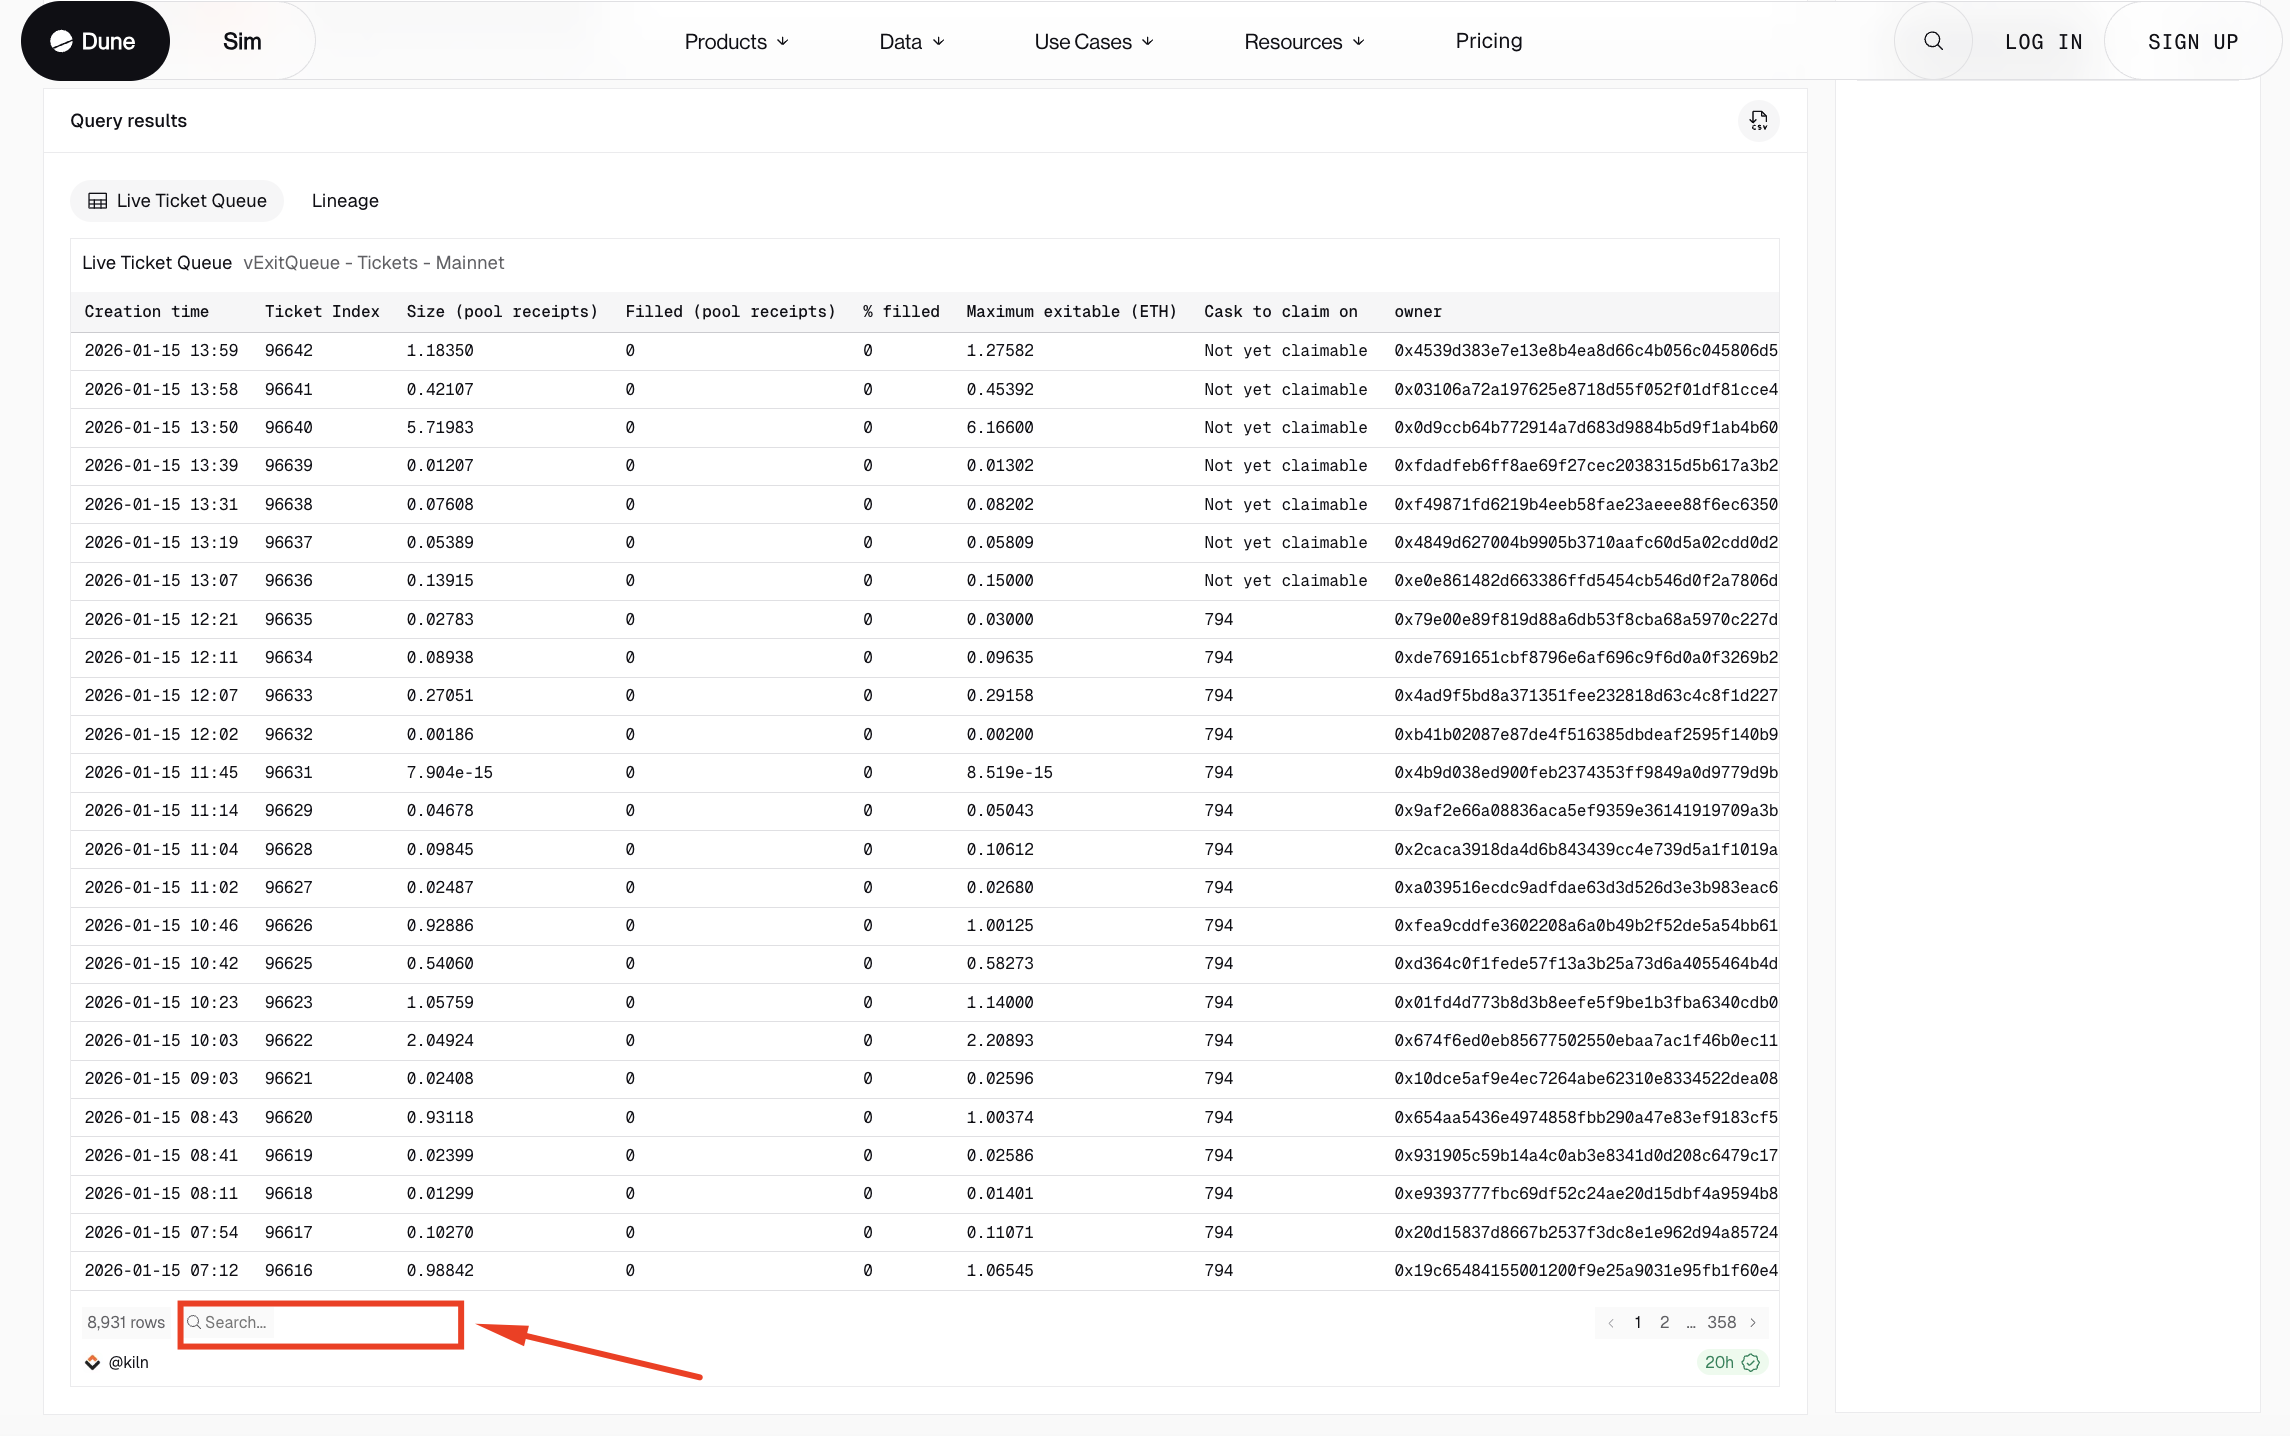Expand the Resources menu
This screenshot has width=2290, height=1436.
pos(1304,41)
